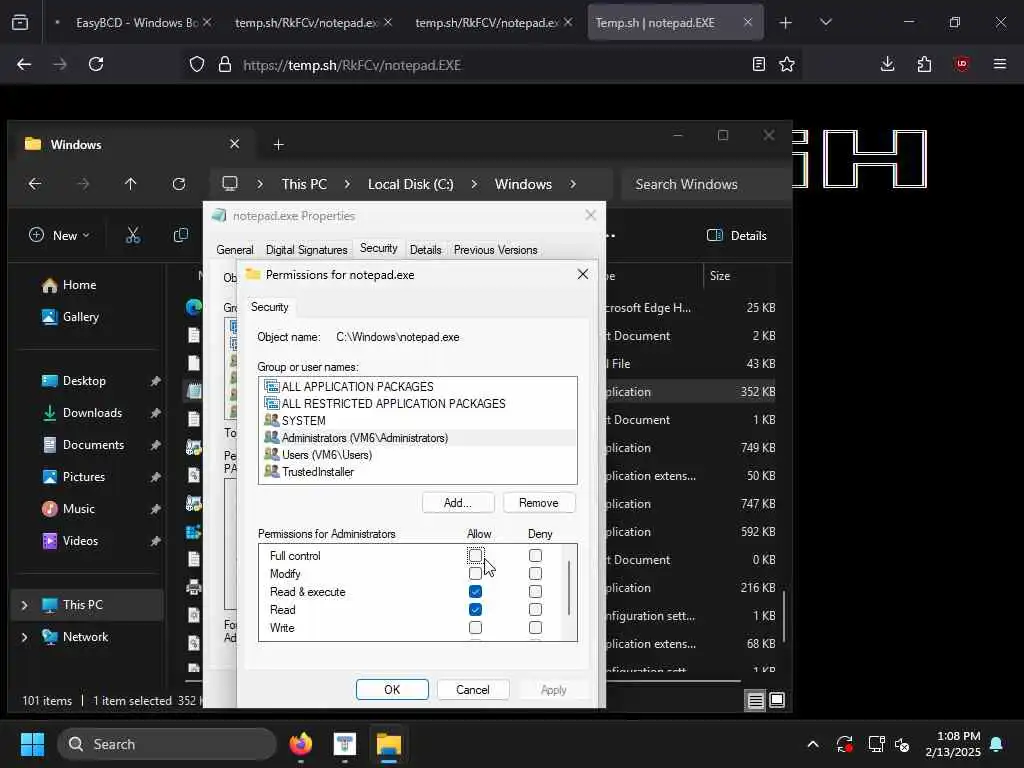The image size is (1024, 768).
Task: Open the New dropdown in Explorer
Action: (59, 235)
